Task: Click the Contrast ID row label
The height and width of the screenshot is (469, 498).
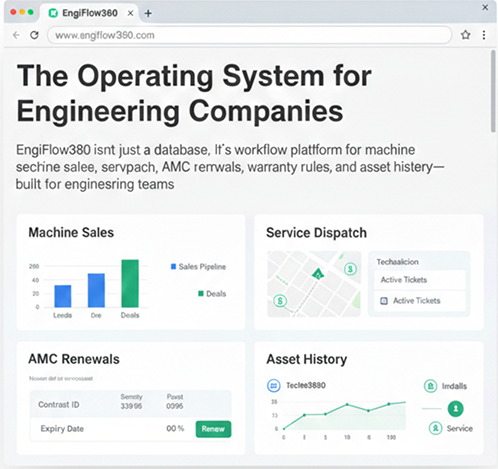Action: coord(59,405)
